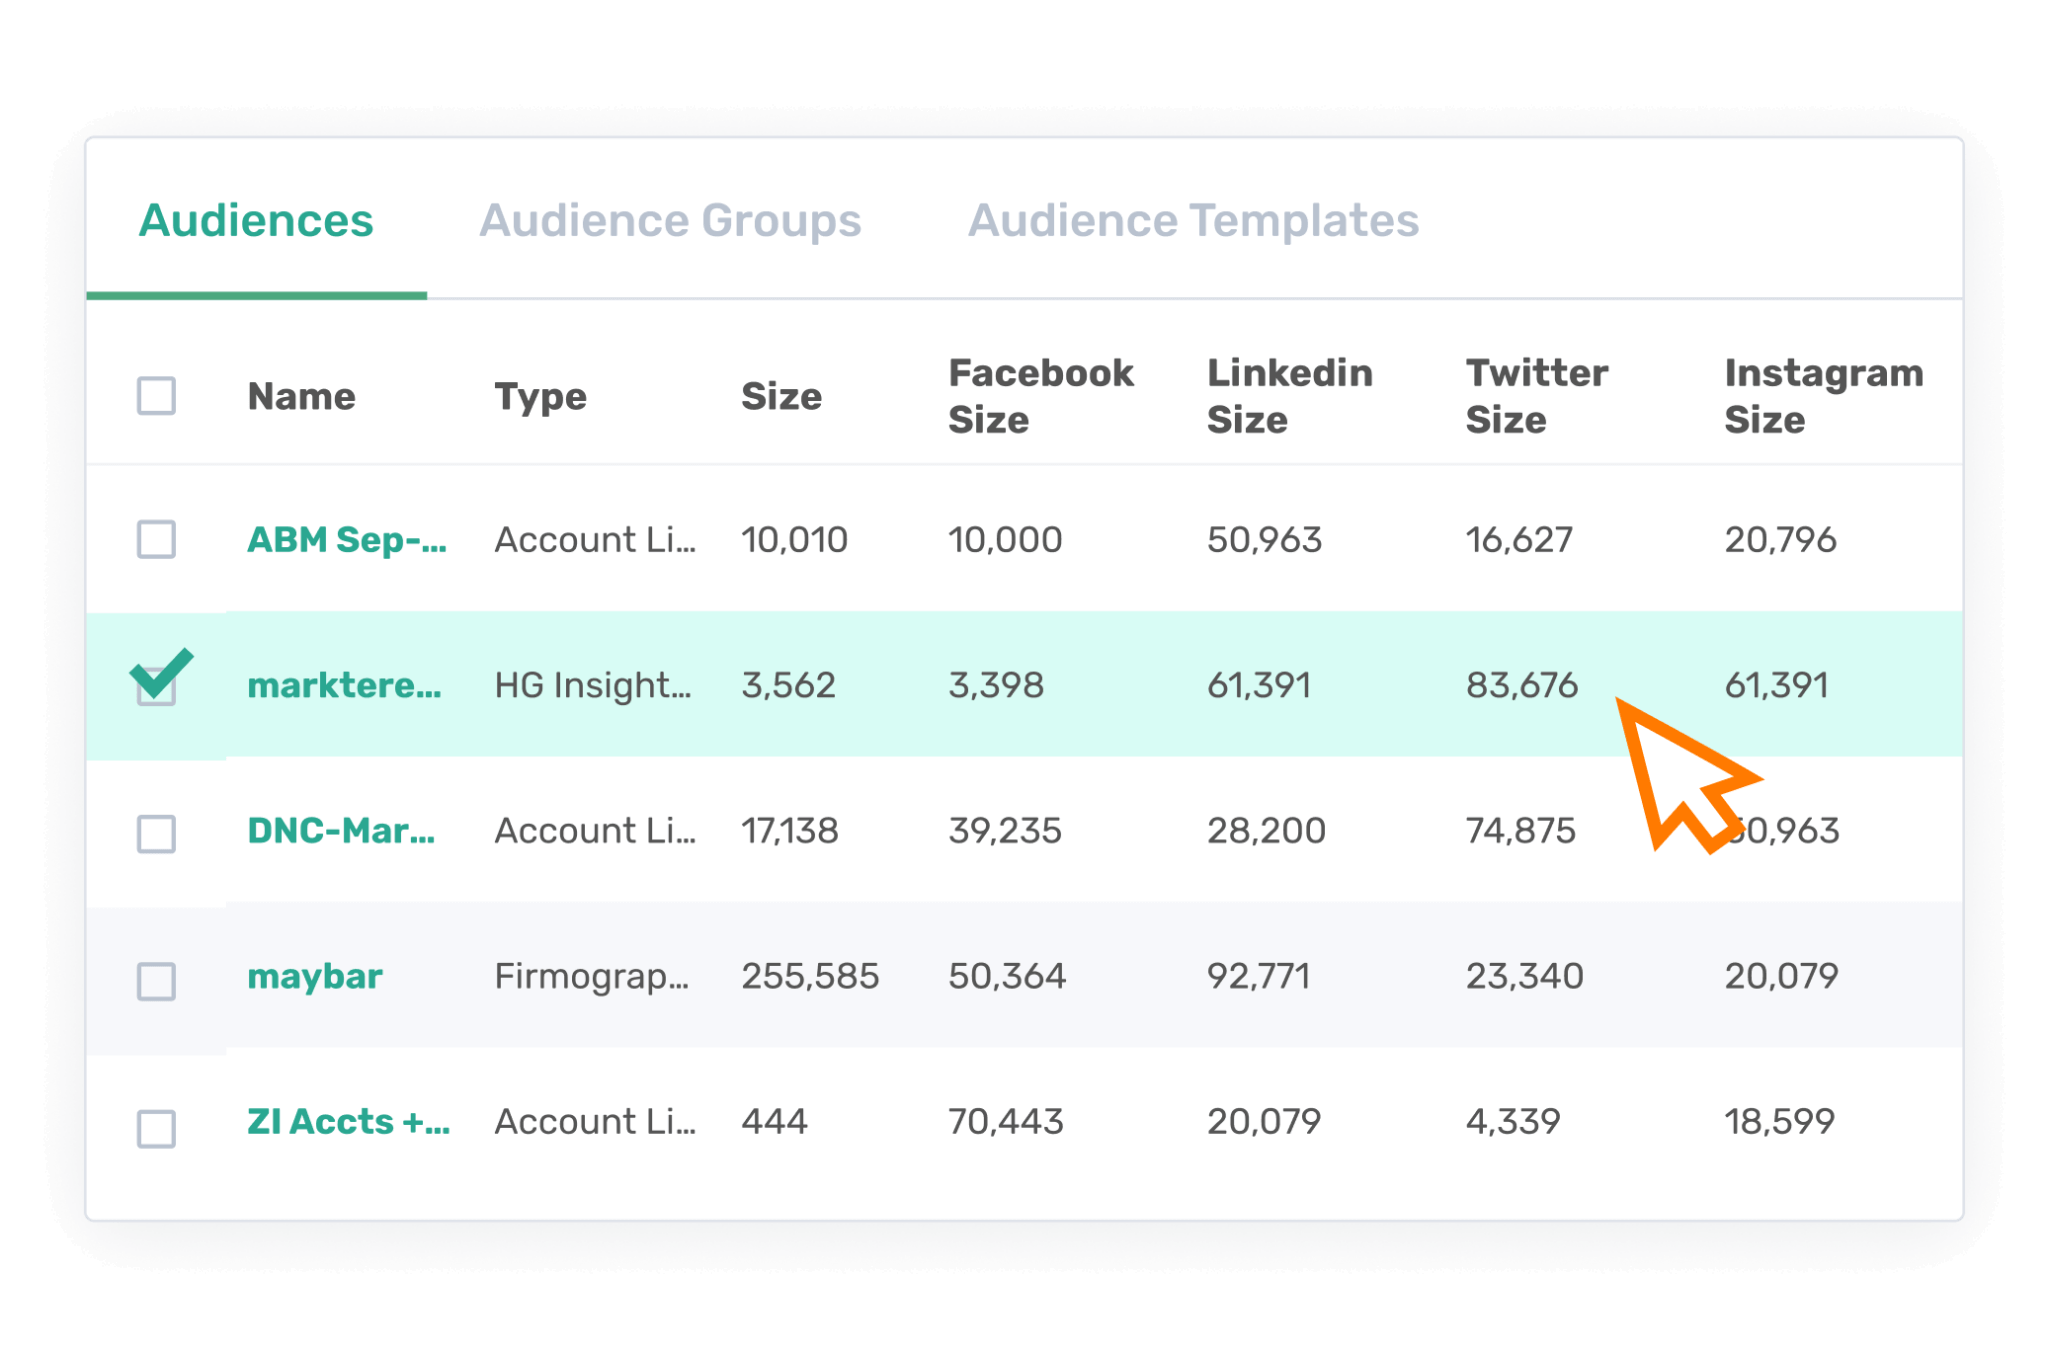Open the ABM Sep- audience
This screenshot has height=1358, width=2048.
(x=345, y=540)
